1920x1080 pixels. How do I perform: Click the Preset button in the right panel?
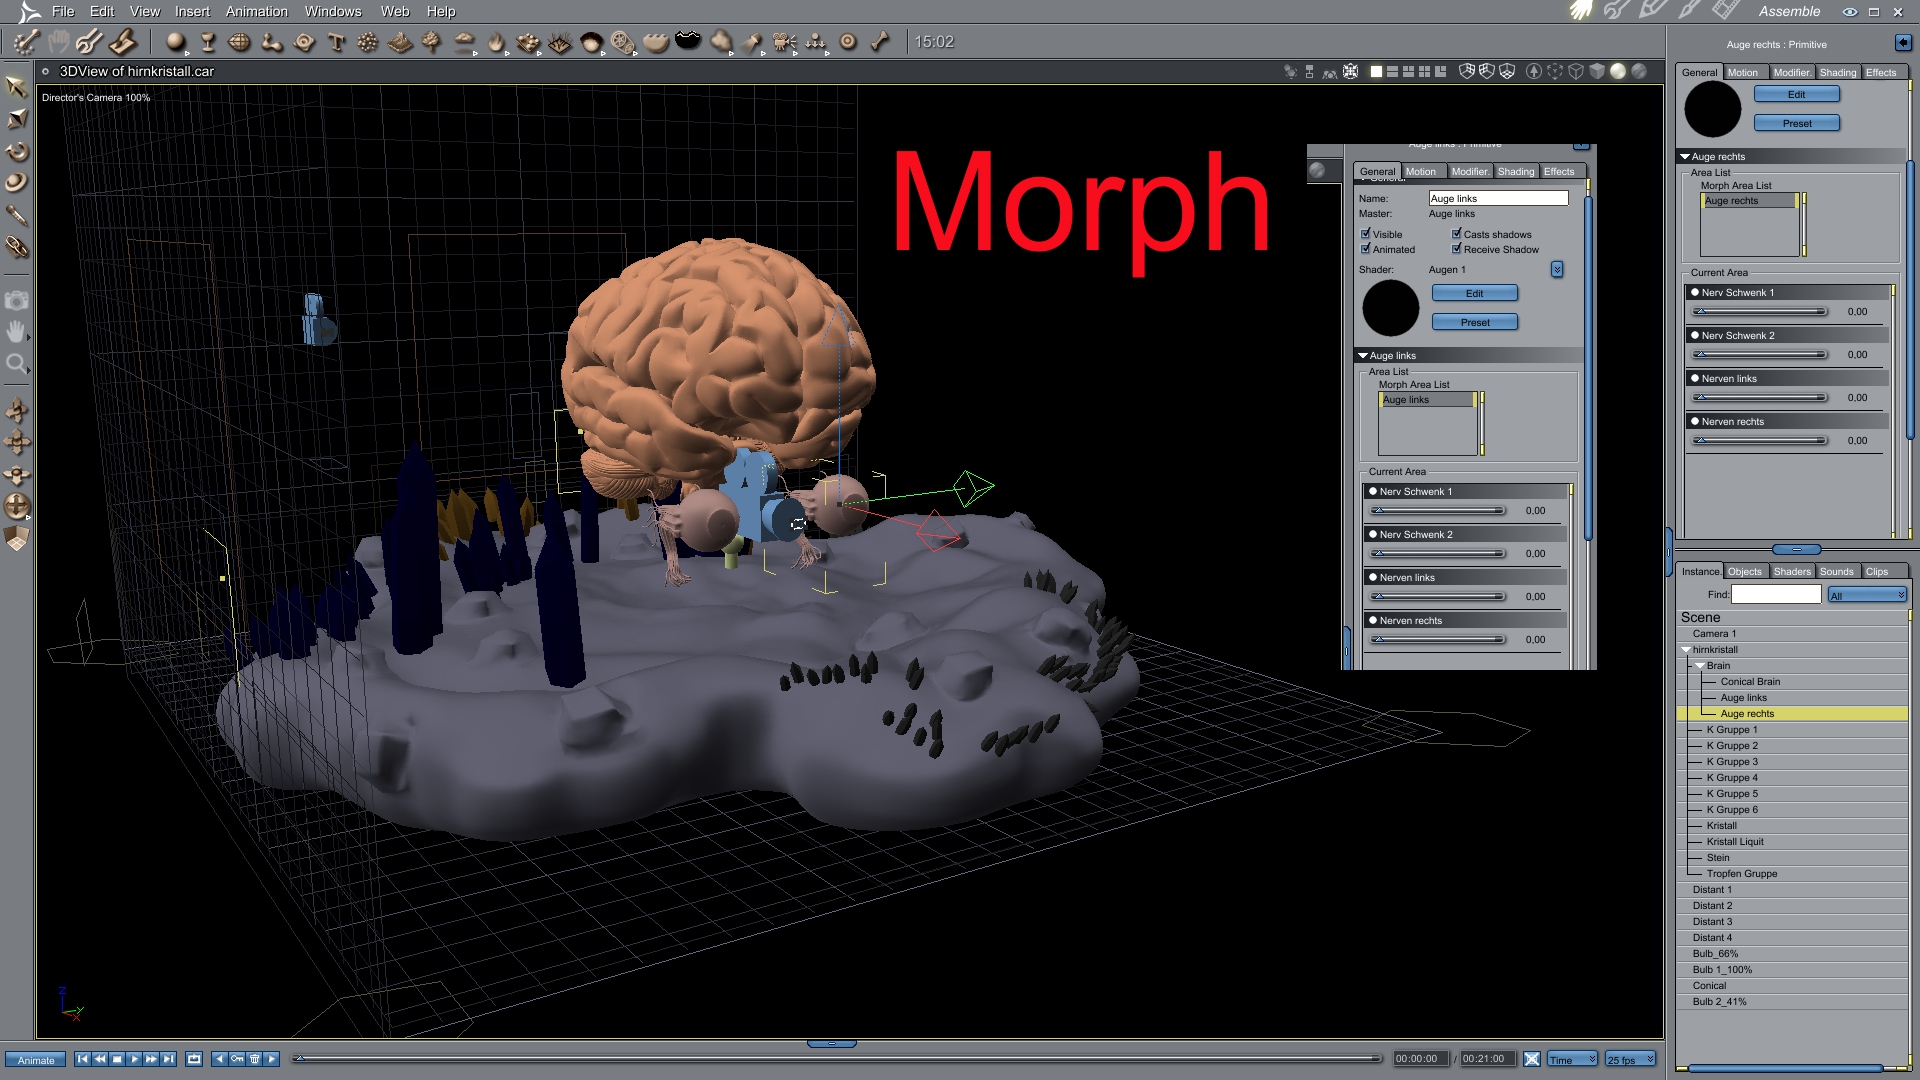1796,124
